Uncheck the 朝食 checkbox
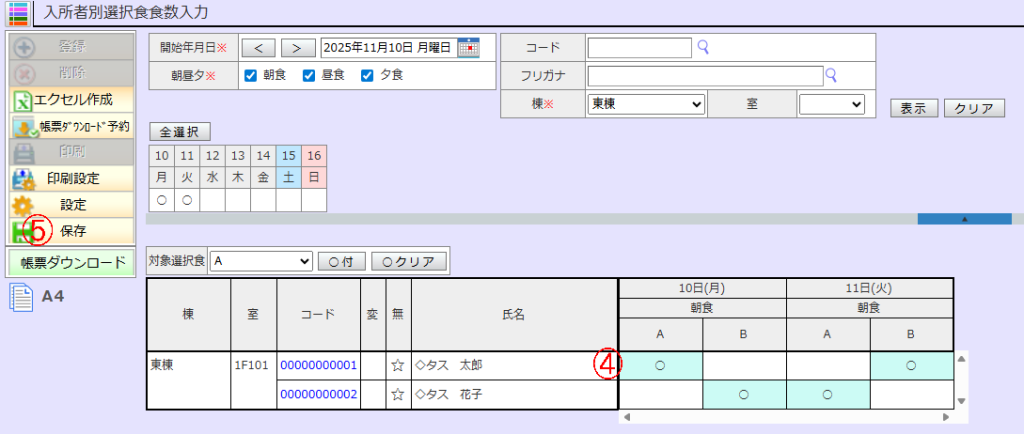The height and width of the screenshot is (434, 1024). [251, 75]
